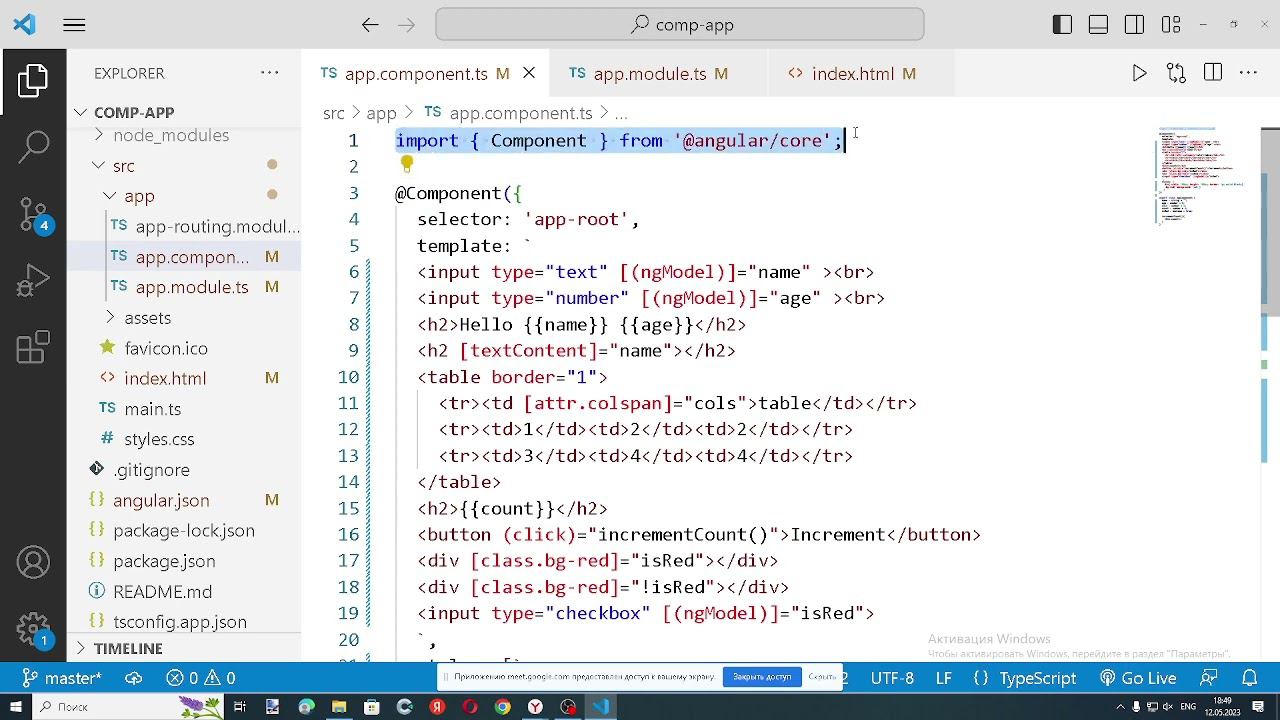Close the app.component.ts tab

point(529,73)
